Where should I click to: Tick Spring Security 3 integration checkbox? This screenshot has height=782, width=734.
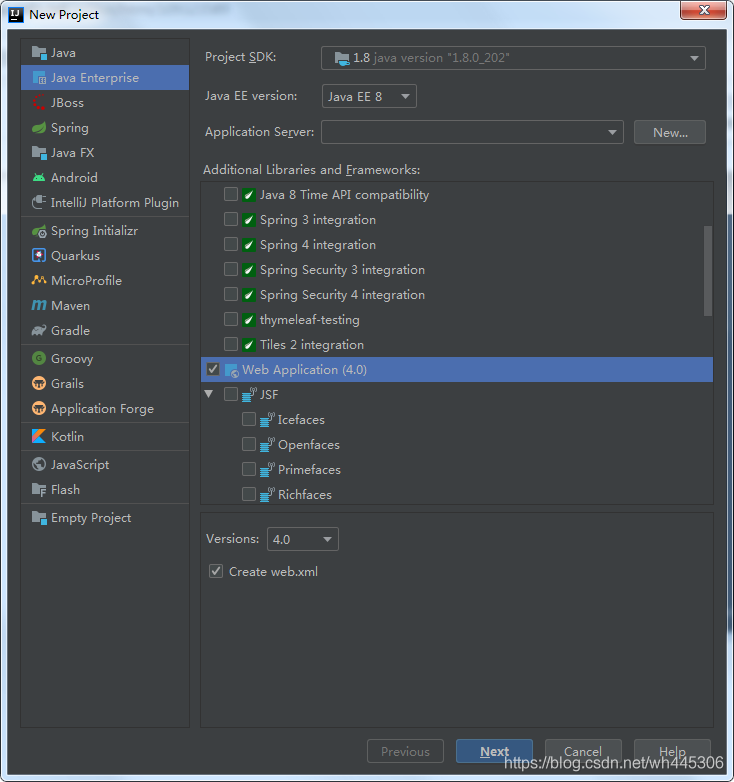[231, 269]
